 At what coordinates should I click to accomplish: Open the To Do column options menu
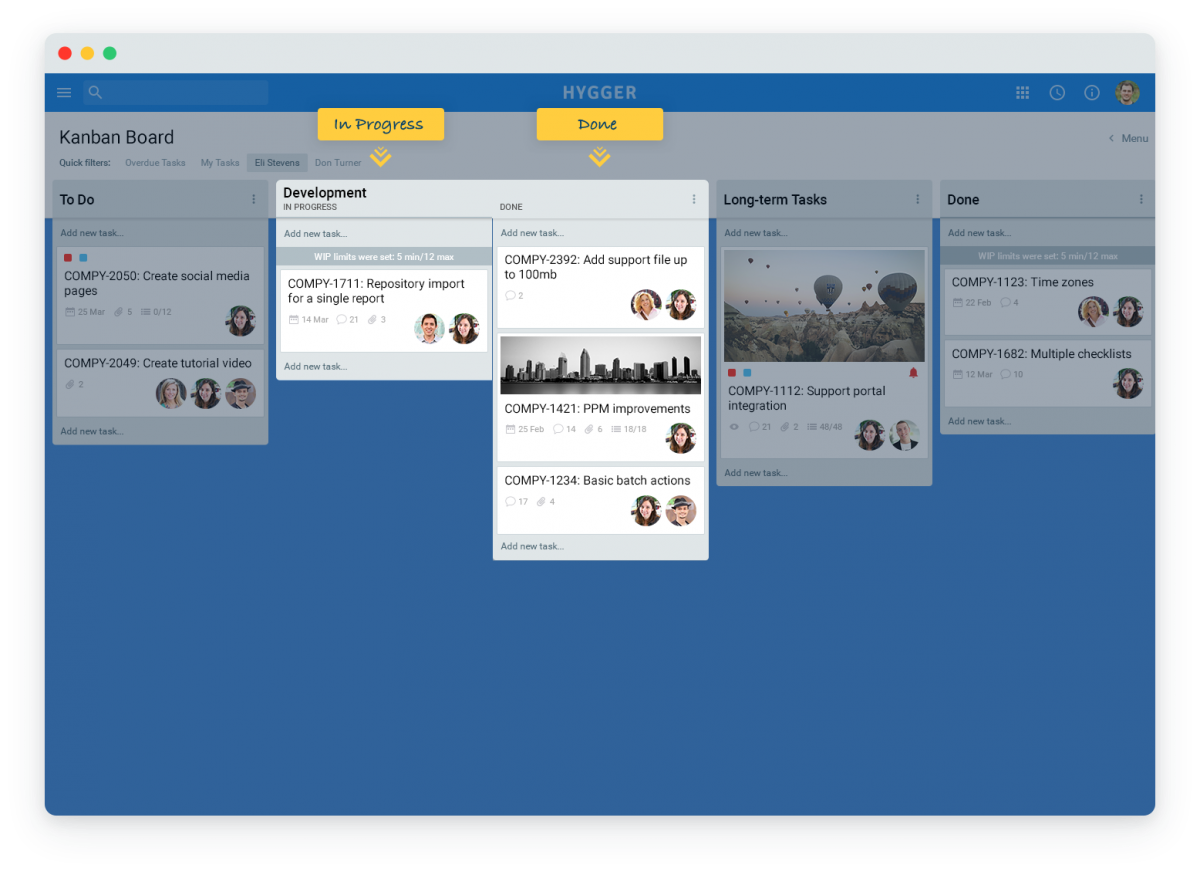[254, 199]
